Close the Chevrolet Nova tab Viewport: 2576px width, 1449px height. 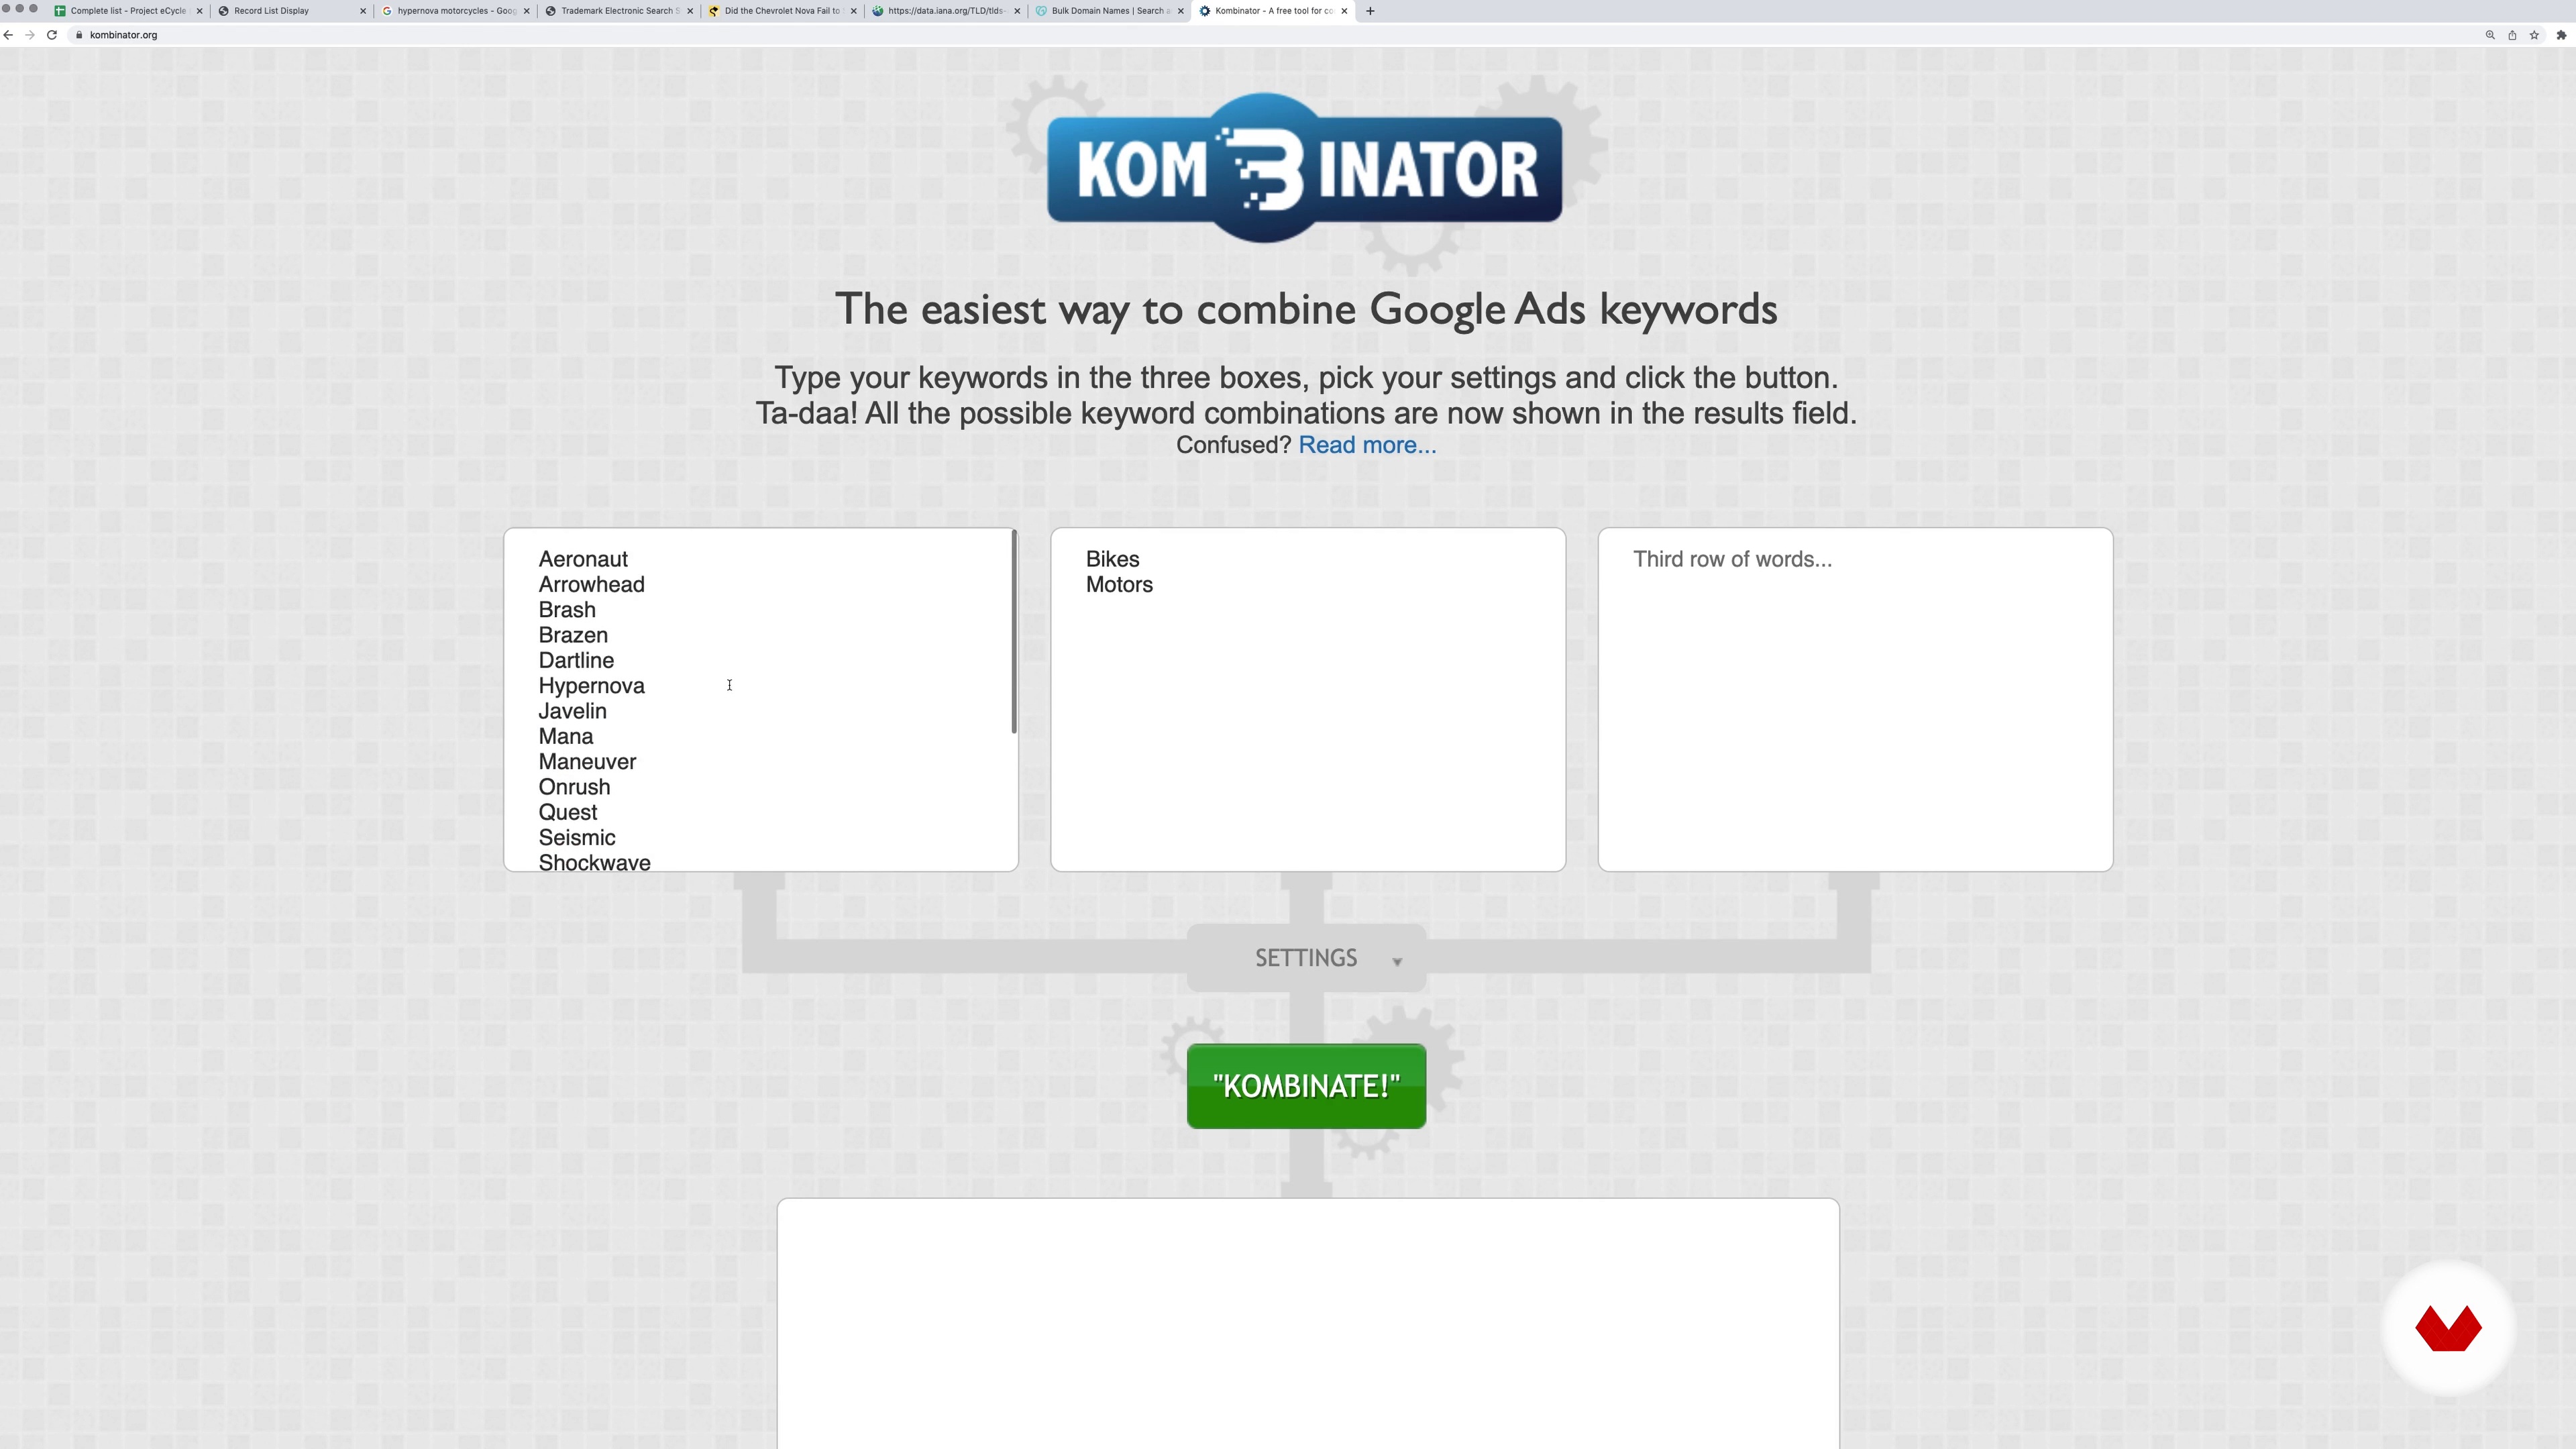(853, 11)
